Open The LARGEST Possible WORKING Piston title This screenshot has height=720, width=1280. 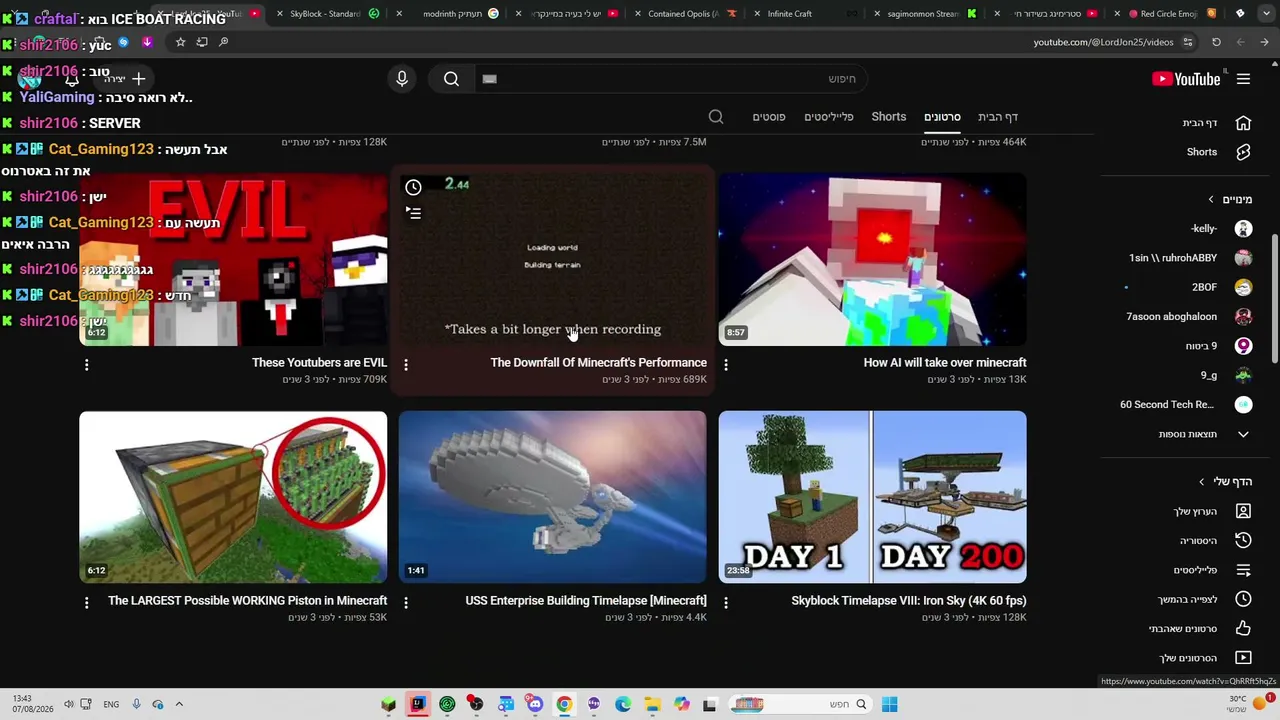tap(247, 601)
